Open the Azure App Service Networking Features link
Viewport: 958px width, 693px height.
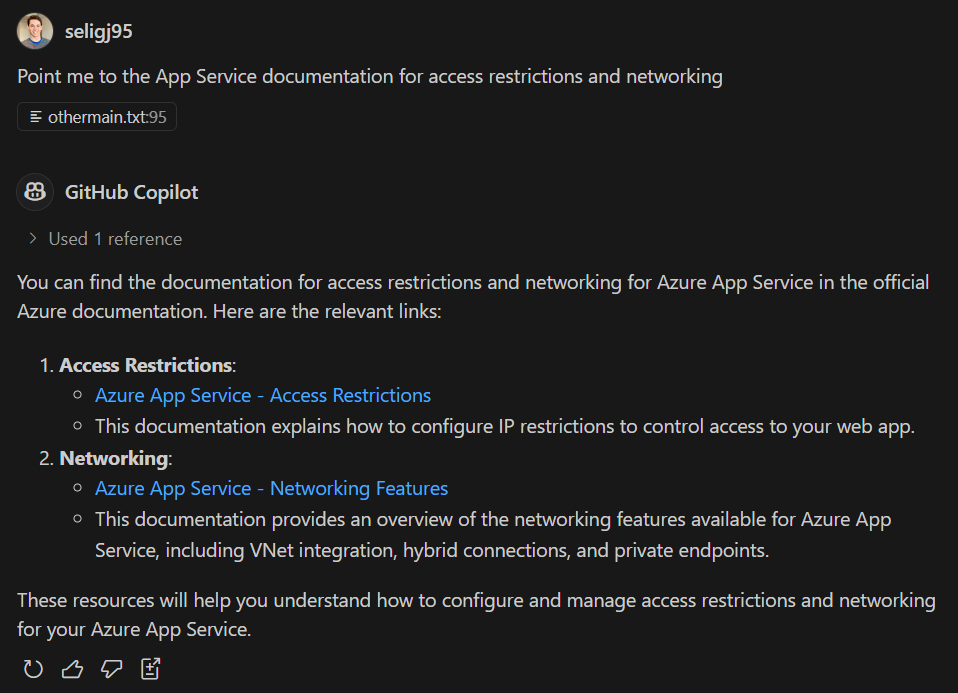(270, 488)
